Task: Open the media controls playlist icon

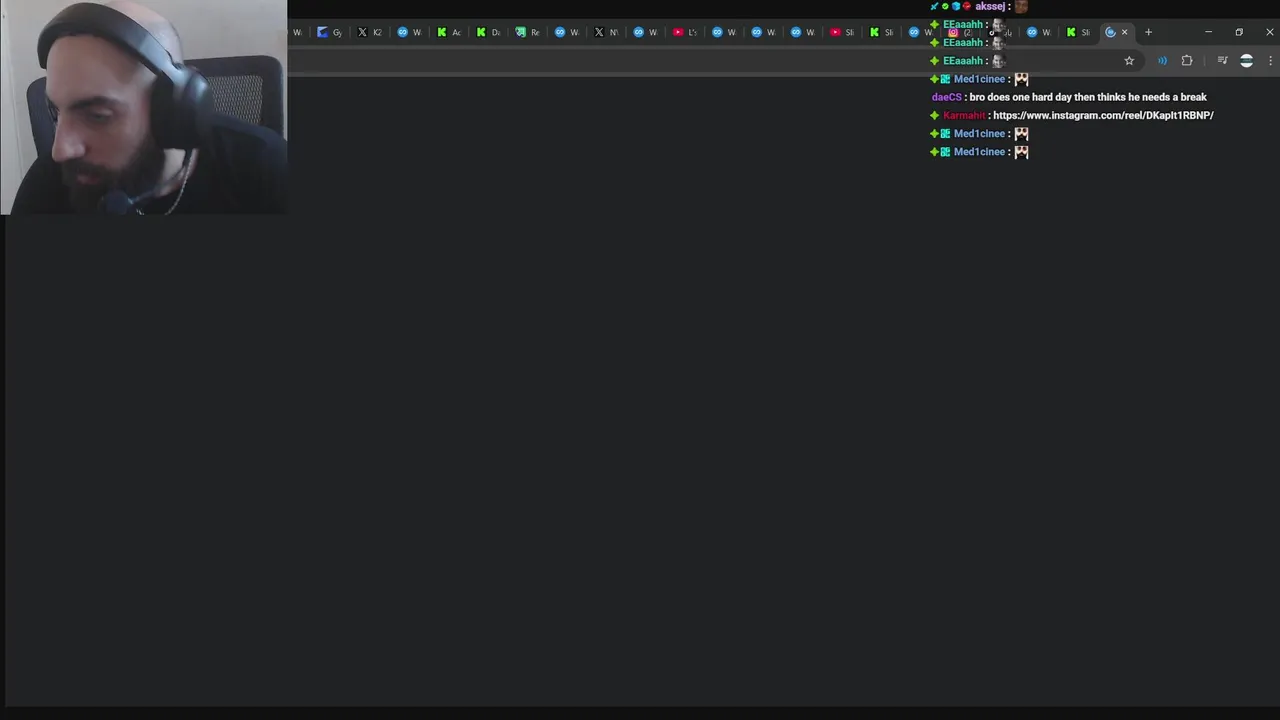Action: [1222, 61]
